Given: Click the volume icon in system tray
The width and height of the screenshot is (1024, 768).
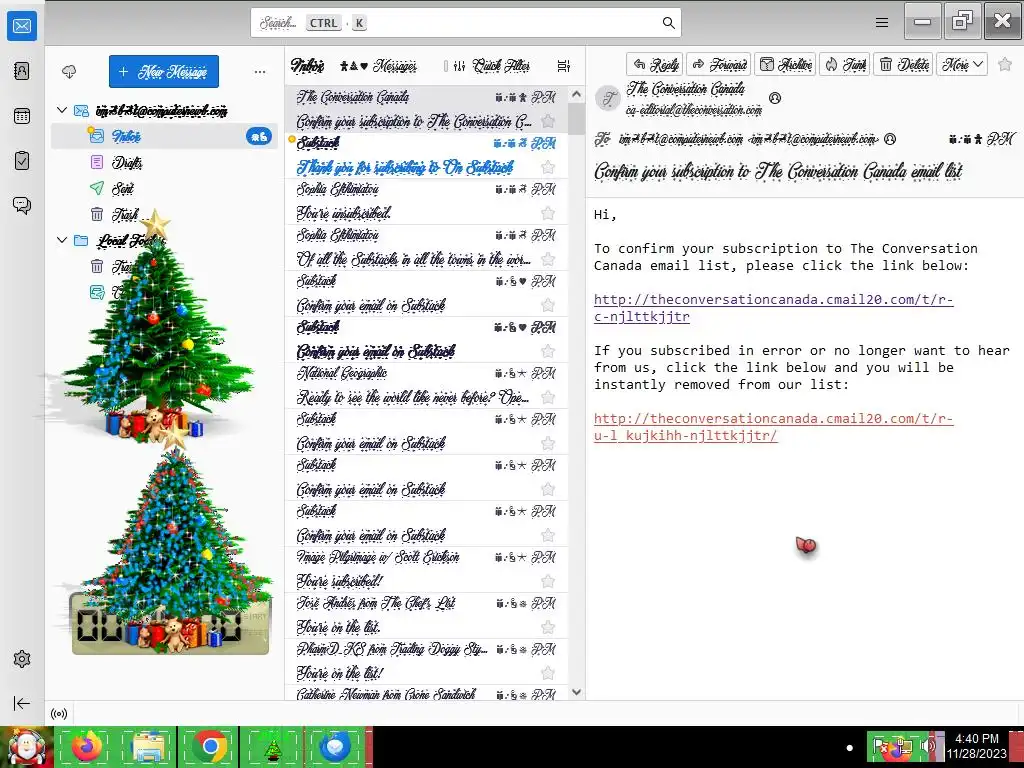Looking at the screenshot, I should 927,746.
